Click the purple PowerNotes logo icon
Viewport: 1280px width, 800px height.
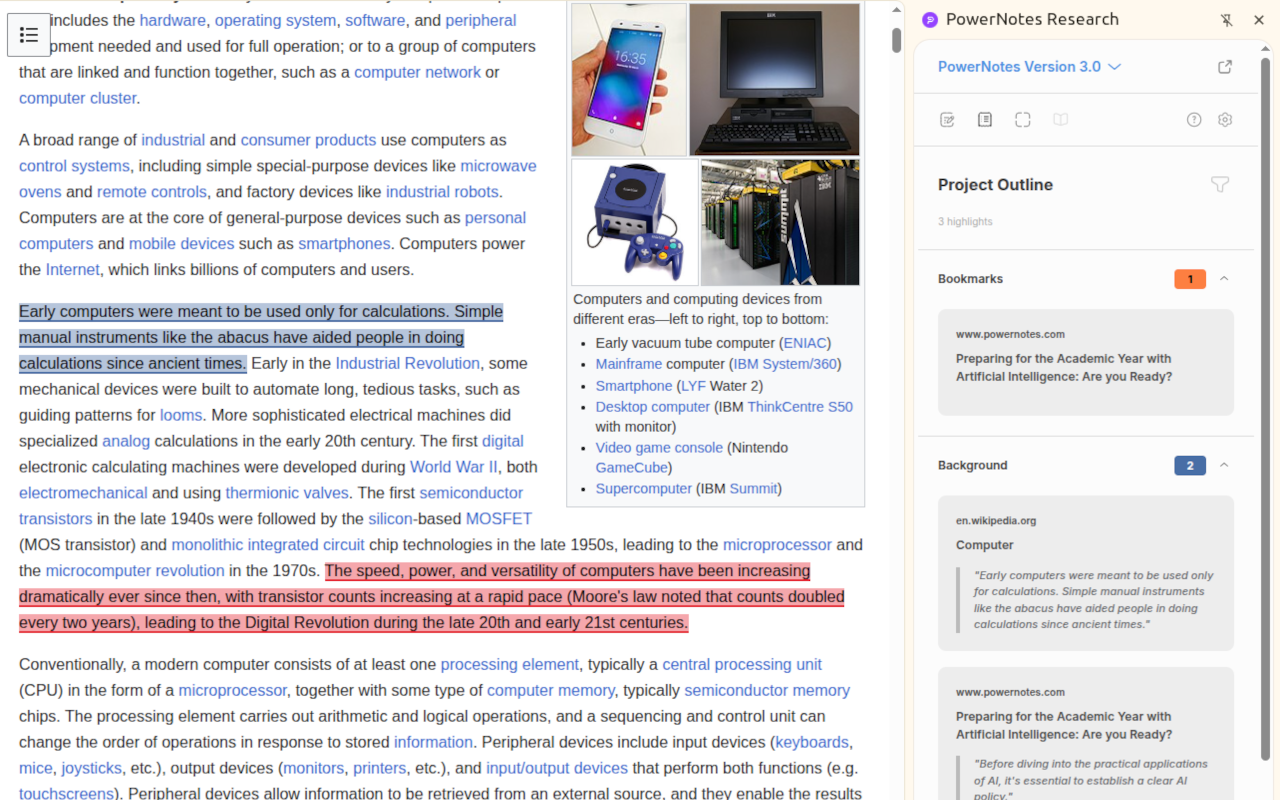click(930, 20)
